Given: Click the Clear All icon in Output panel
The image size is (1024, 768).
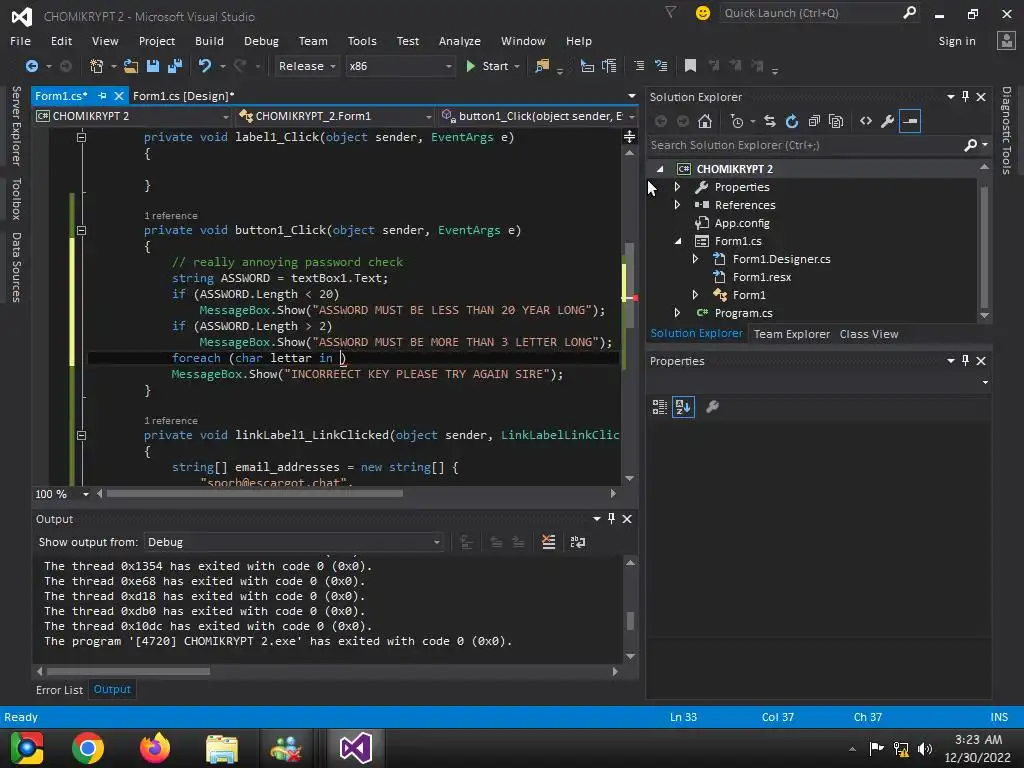Looking at the screenshot, I should [549, 542].
